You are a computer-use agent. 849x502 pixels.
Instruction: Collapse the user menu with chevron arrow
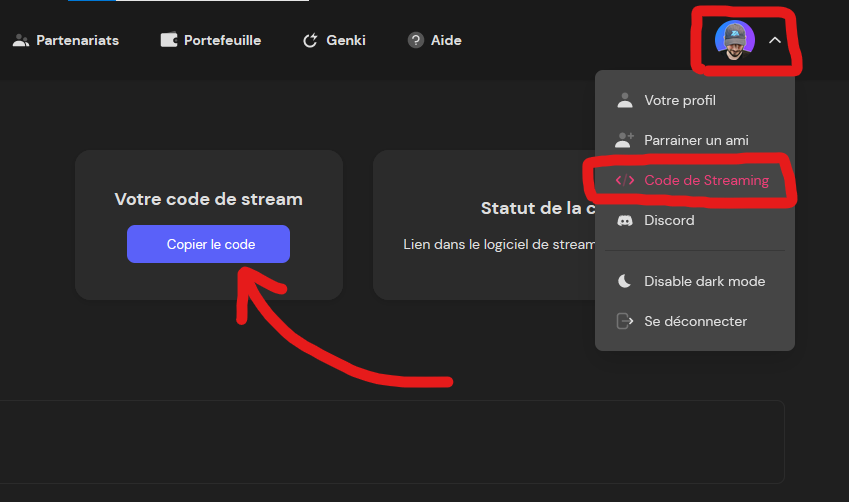[774, 41]
